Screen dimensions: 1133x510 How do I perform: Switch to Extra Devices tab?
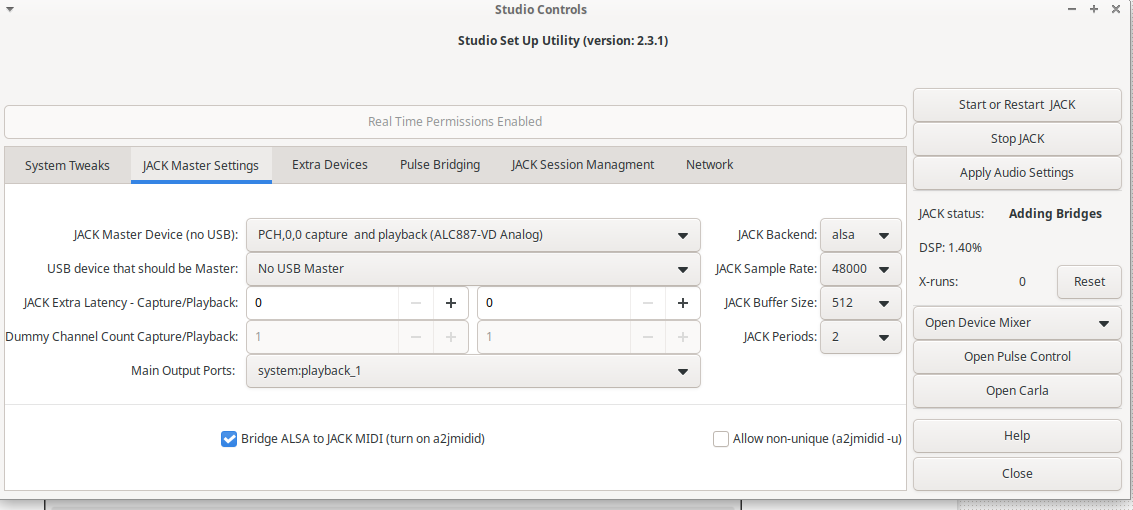coord(330,165)
